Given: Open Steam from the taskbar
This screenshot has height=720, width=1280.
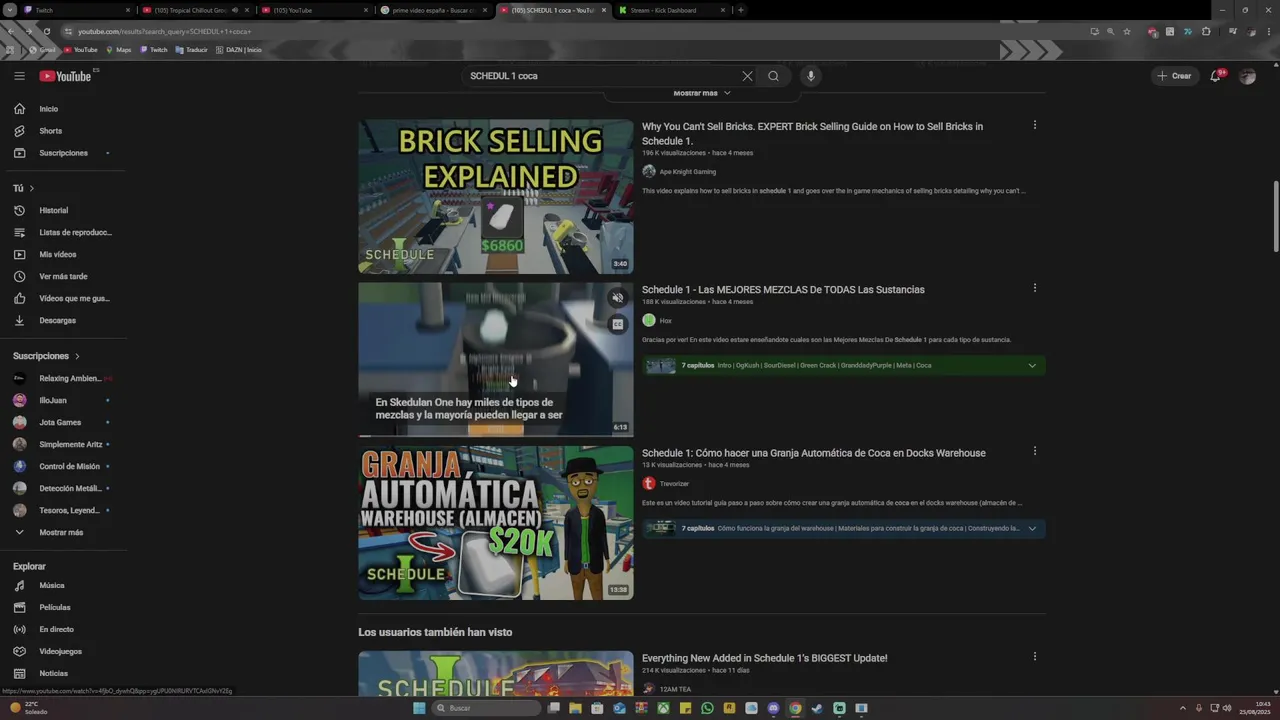Looking at the screenshot, I should tap(817, 708).
